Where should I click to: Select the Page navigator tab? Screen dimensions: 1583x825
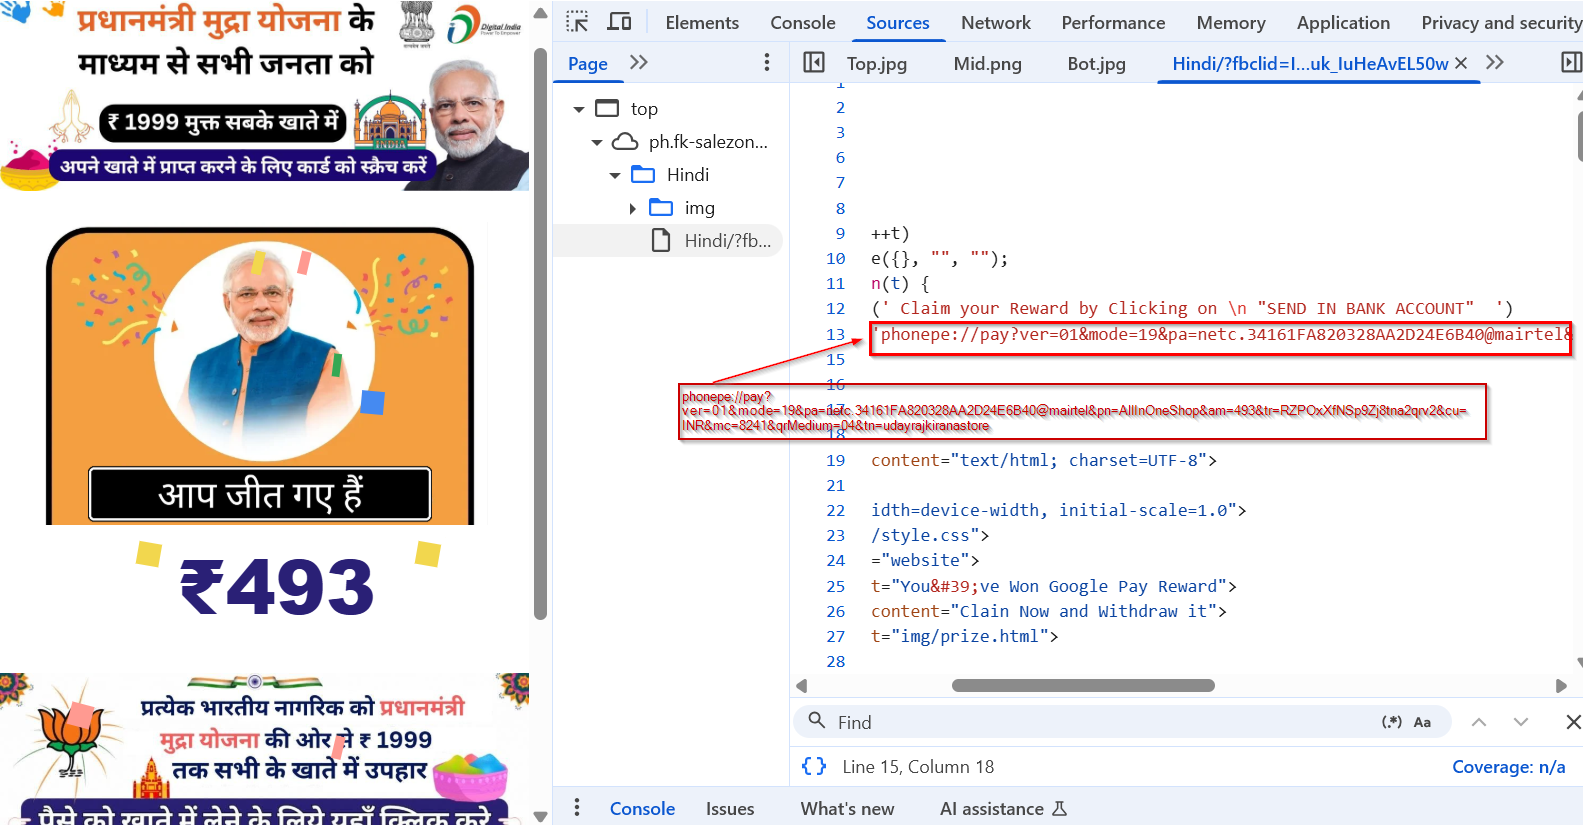(x=588, y=63)
